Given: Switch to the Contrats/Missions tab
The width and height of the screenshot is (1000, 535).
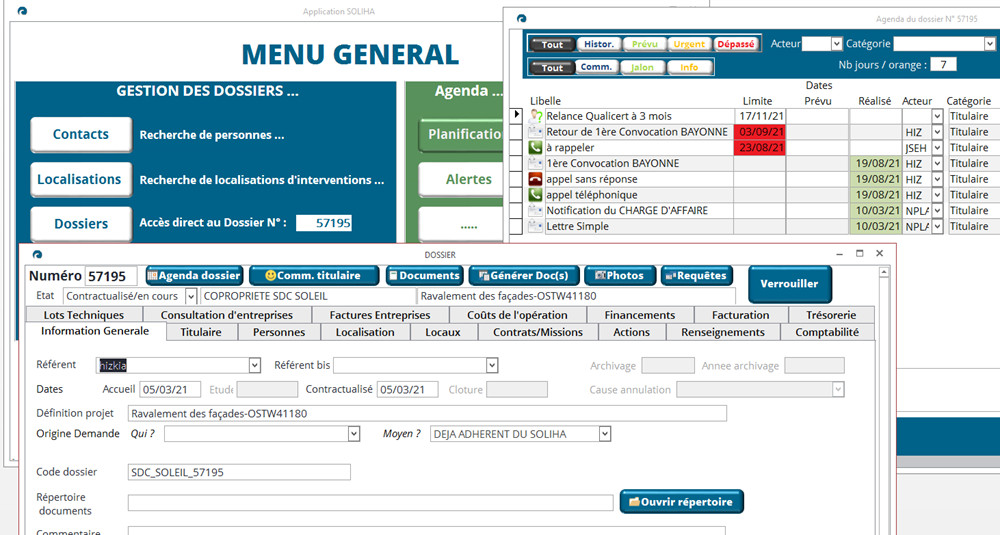Looking at the screenshot, I should tap(538, 332).
